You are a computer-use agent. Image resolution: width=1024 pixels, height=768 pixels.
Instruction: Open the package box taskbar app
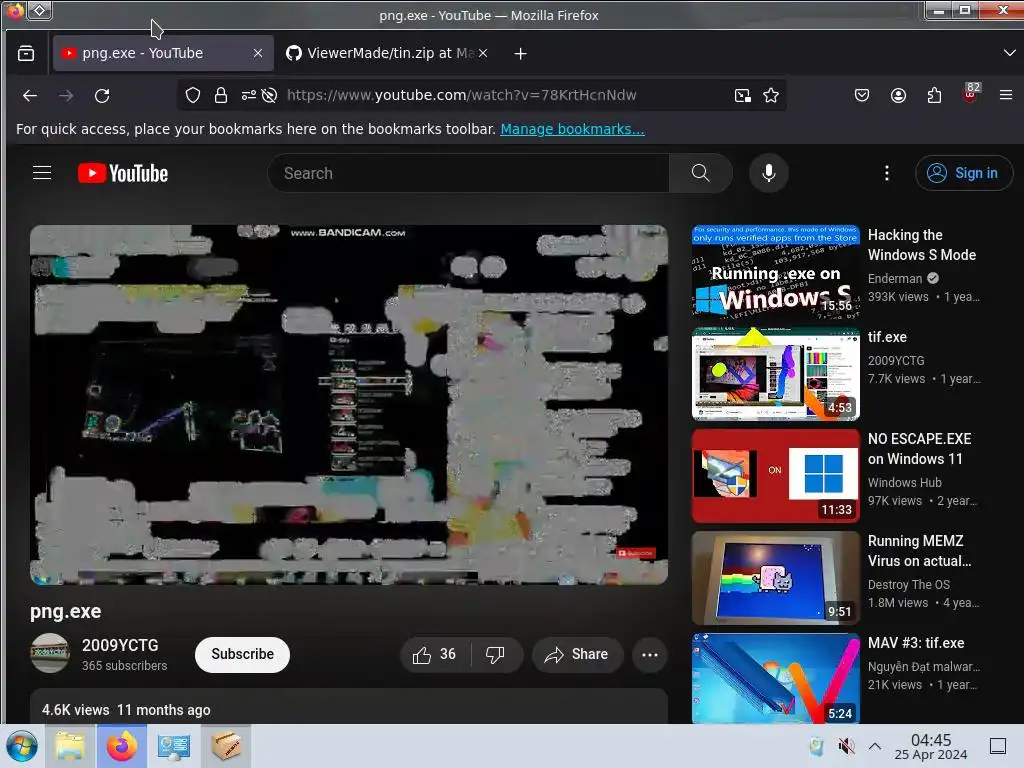[x=226, y=746]
